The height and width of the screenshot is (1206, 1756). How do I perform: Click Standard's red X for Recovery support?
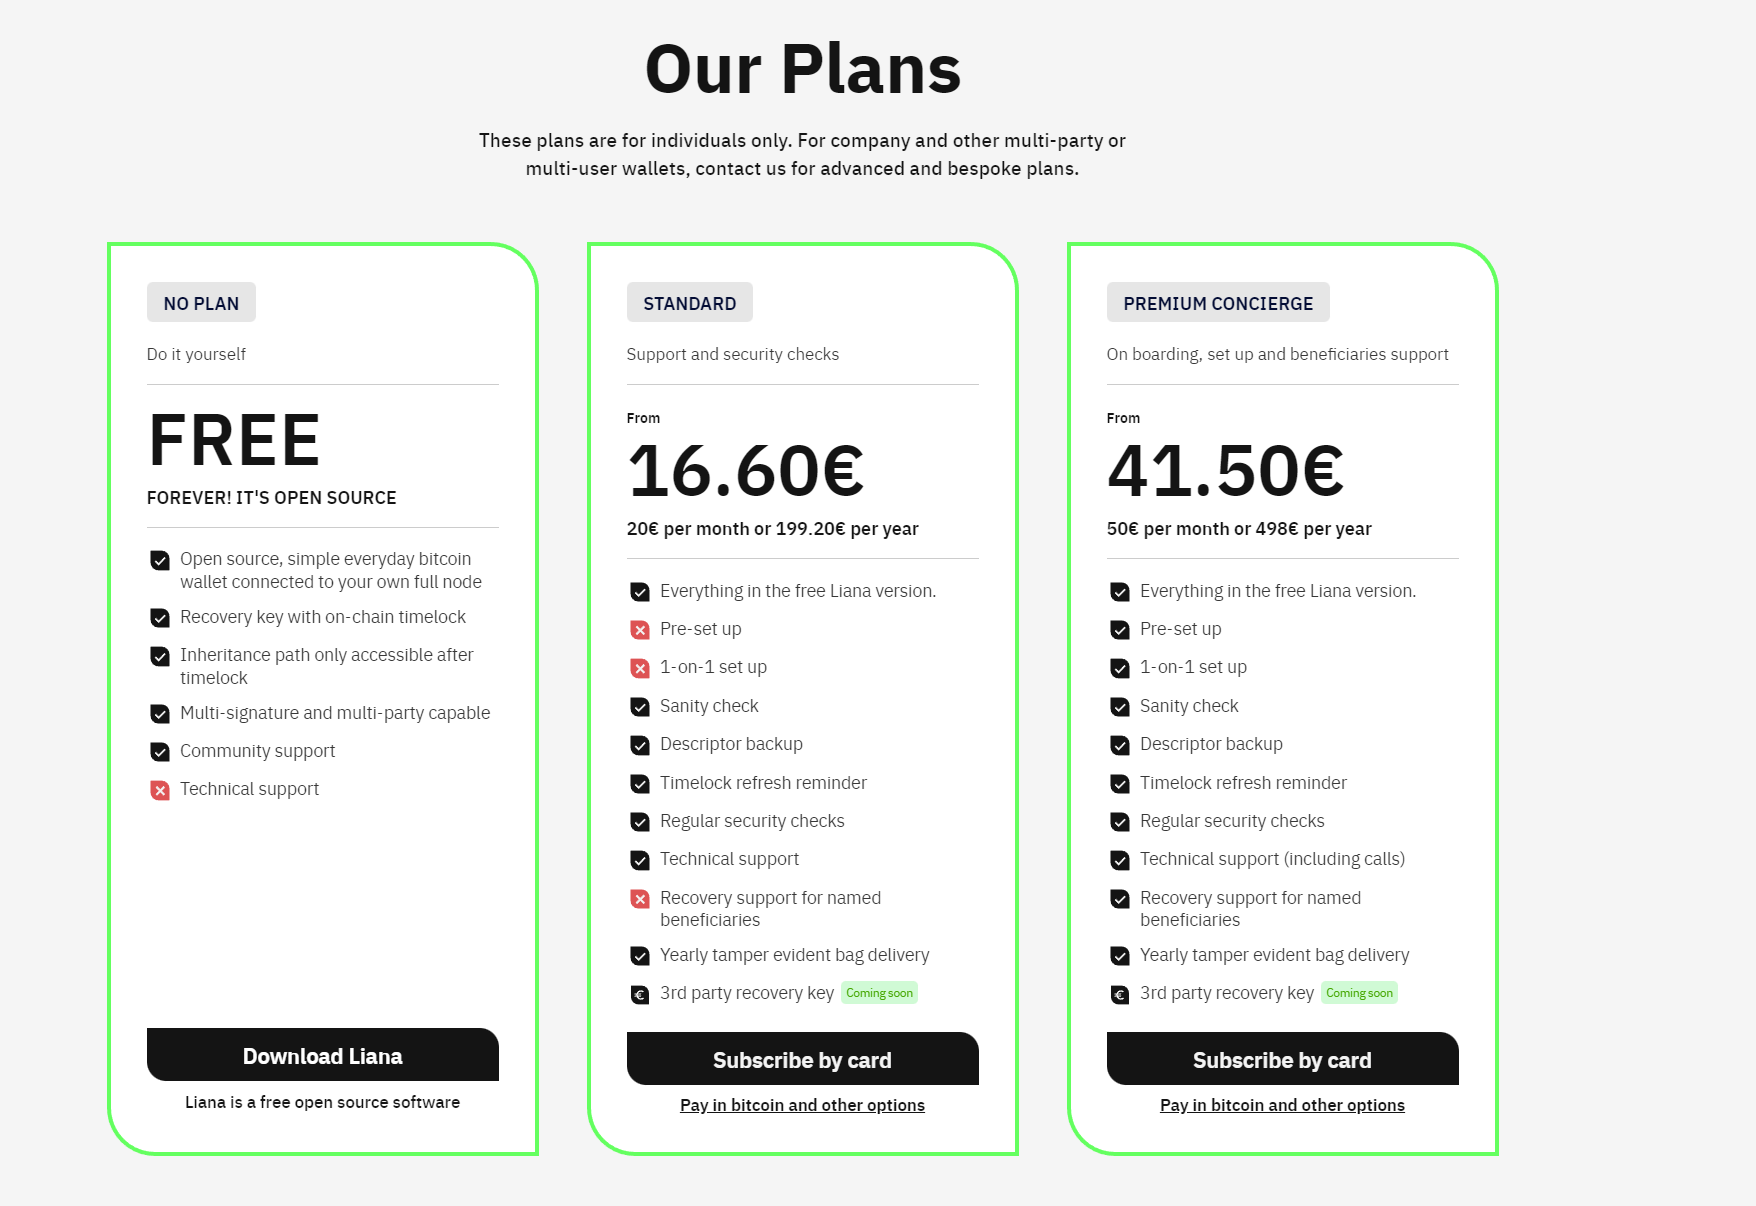point(640,899)
